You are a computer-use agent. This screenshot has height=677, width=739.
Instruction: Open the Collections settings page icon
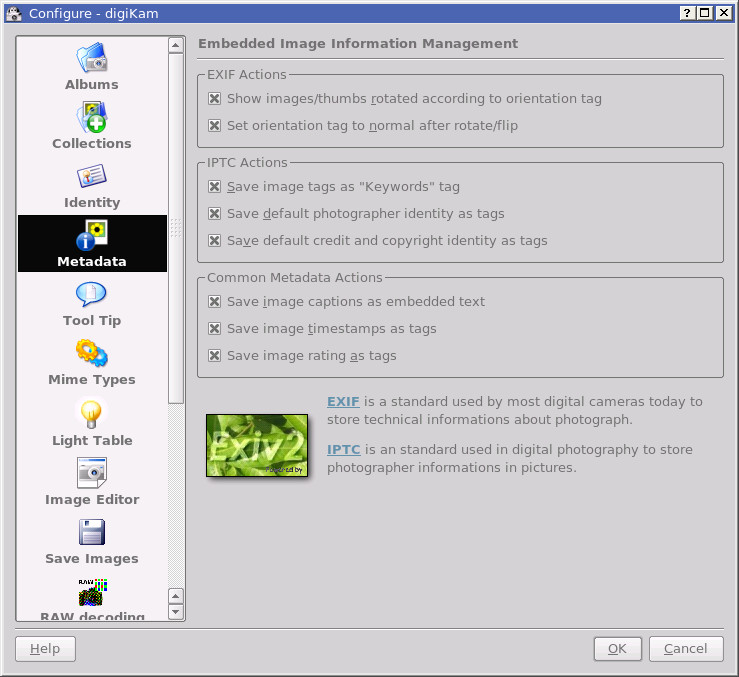[92, 117]
